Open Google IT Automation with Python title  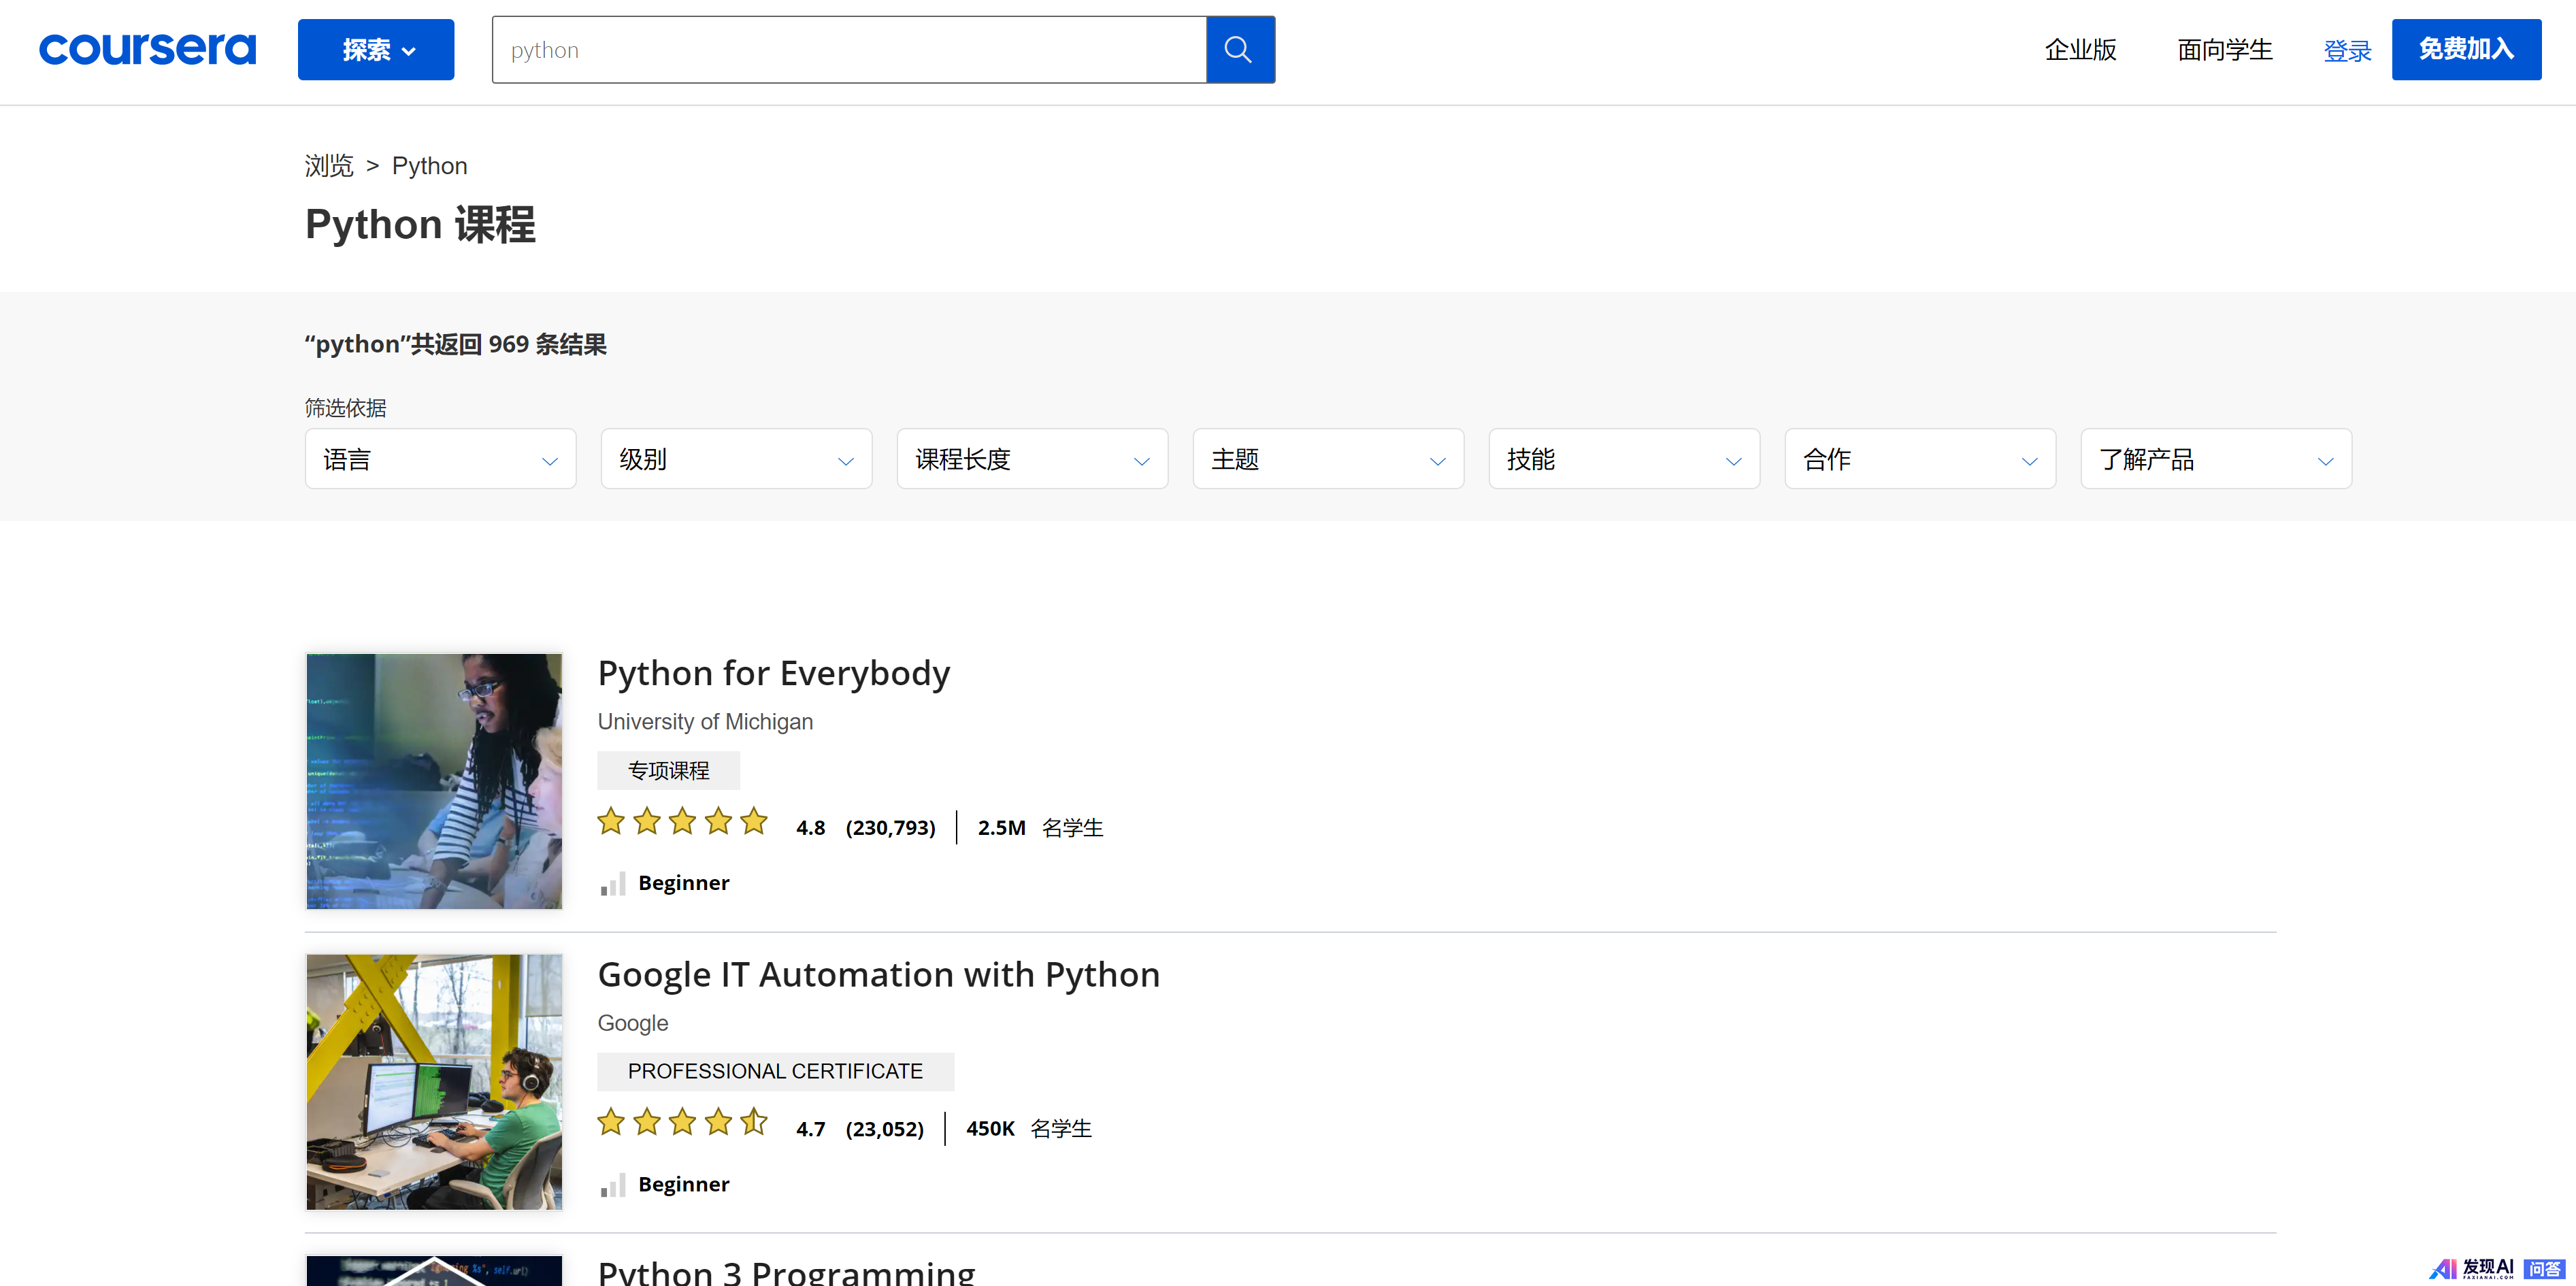click(x=878, y=975)
